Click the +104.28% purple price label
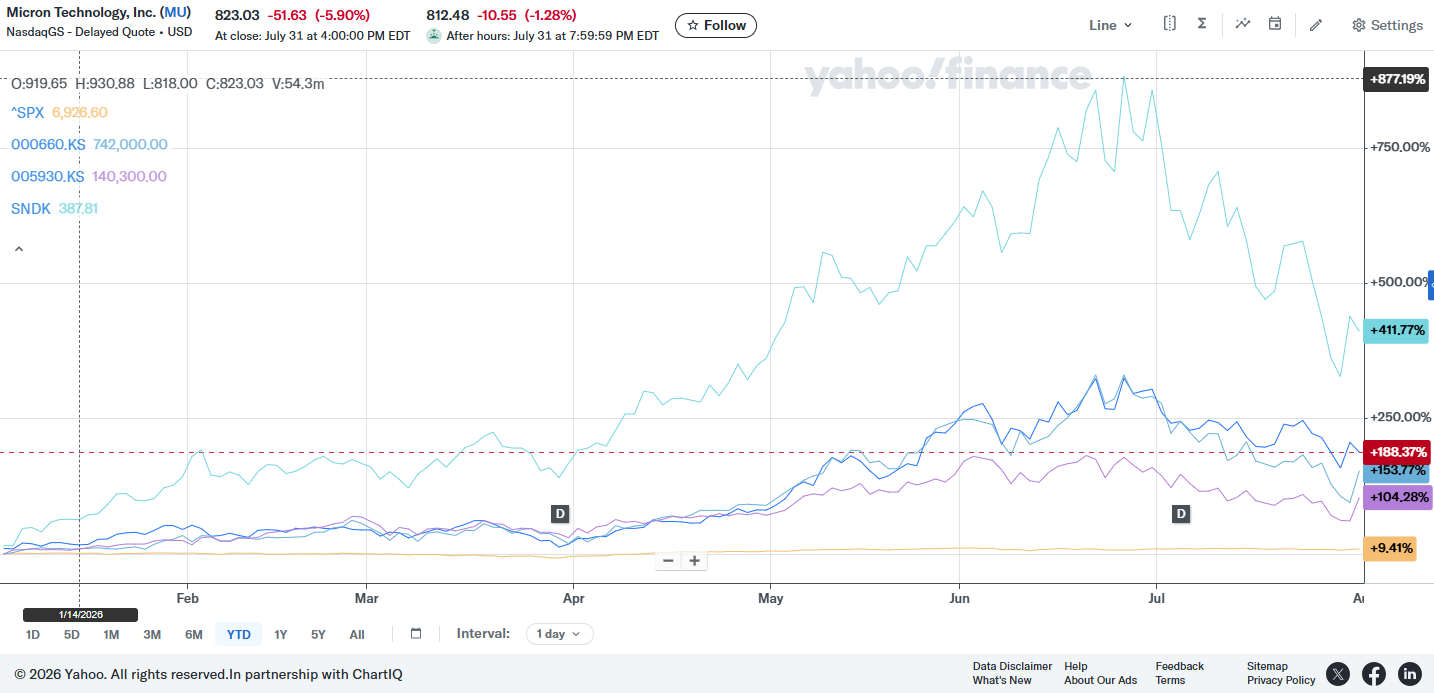 tap(1397, 498)
